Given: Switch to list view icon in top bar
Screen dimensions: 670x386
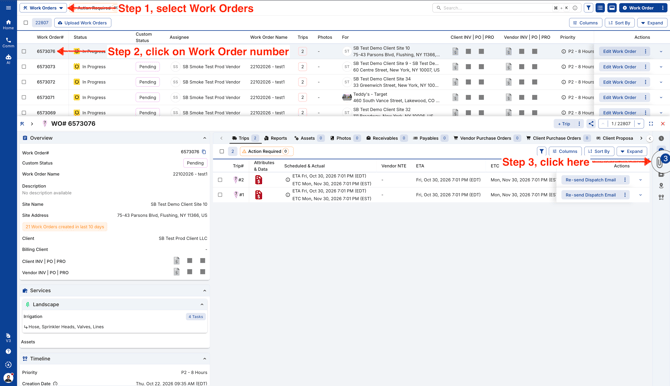Looking at the screenshot, I should tap(600, 8).
